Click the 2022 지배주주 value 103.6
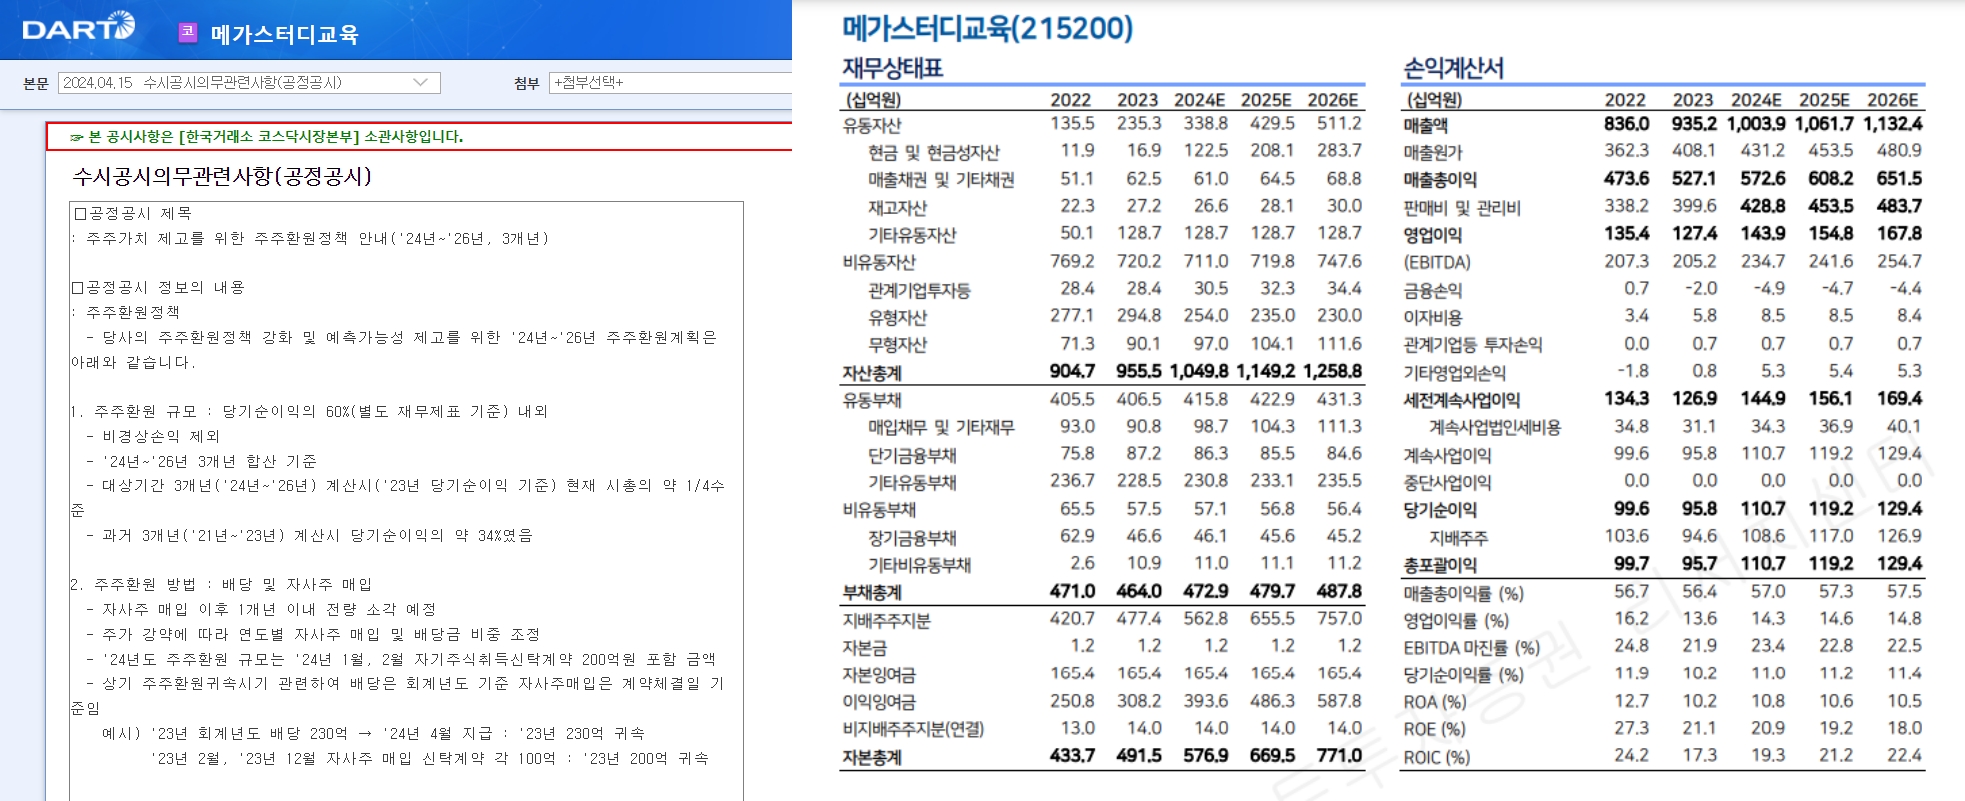 tap(1627, 536)
